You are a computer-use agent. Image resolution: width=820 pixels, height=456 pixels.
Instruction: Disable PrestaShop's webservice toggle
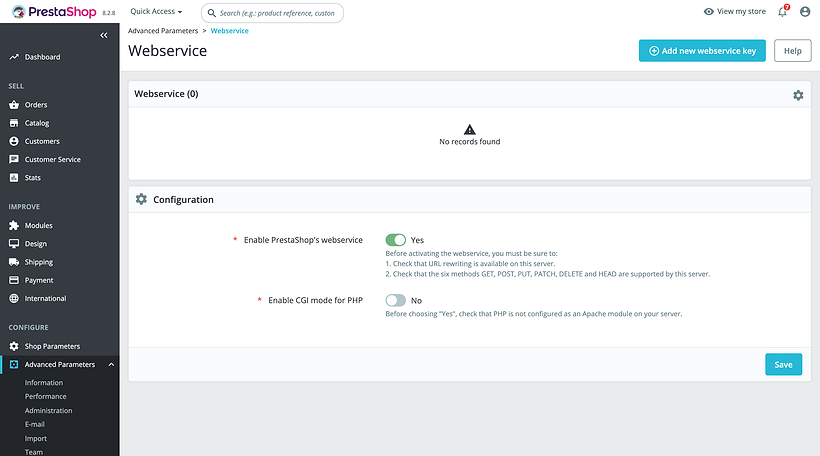coord(396,240)
